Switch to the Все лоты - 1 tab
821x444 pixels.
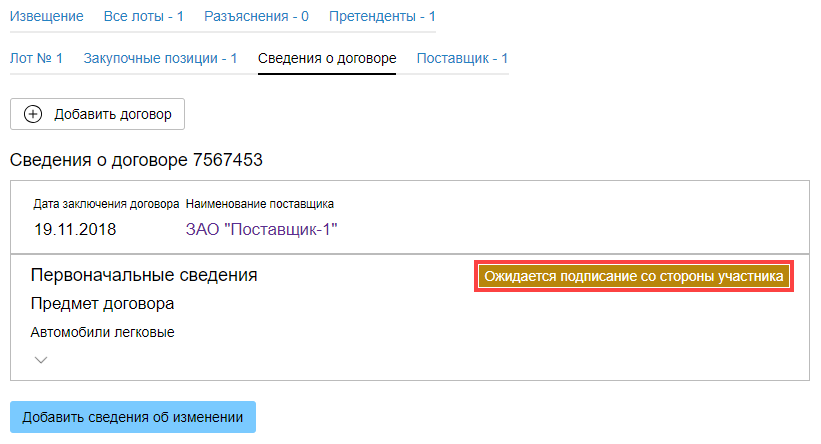144,17
